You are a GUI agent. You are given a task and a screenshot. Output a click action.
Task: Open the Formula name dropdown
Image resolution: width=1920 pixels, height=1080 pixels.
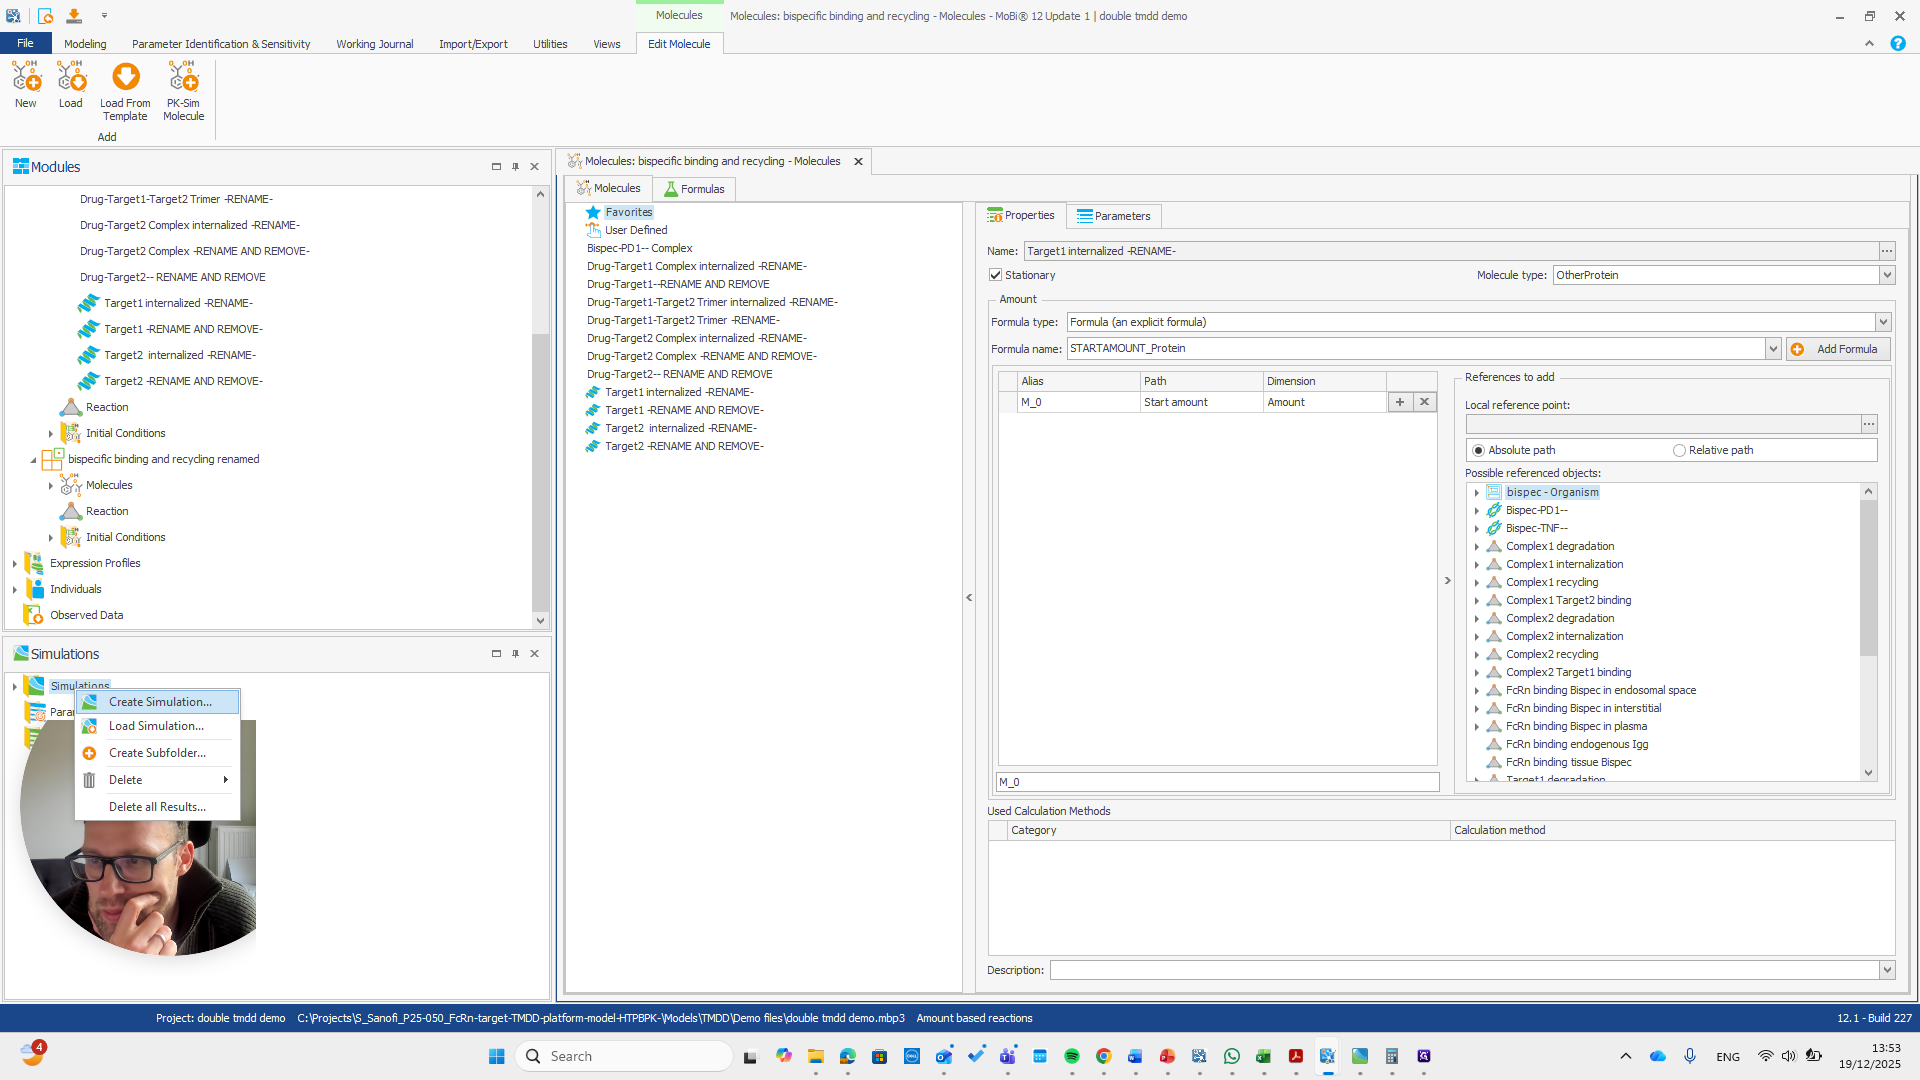(x=1771, y=348)
